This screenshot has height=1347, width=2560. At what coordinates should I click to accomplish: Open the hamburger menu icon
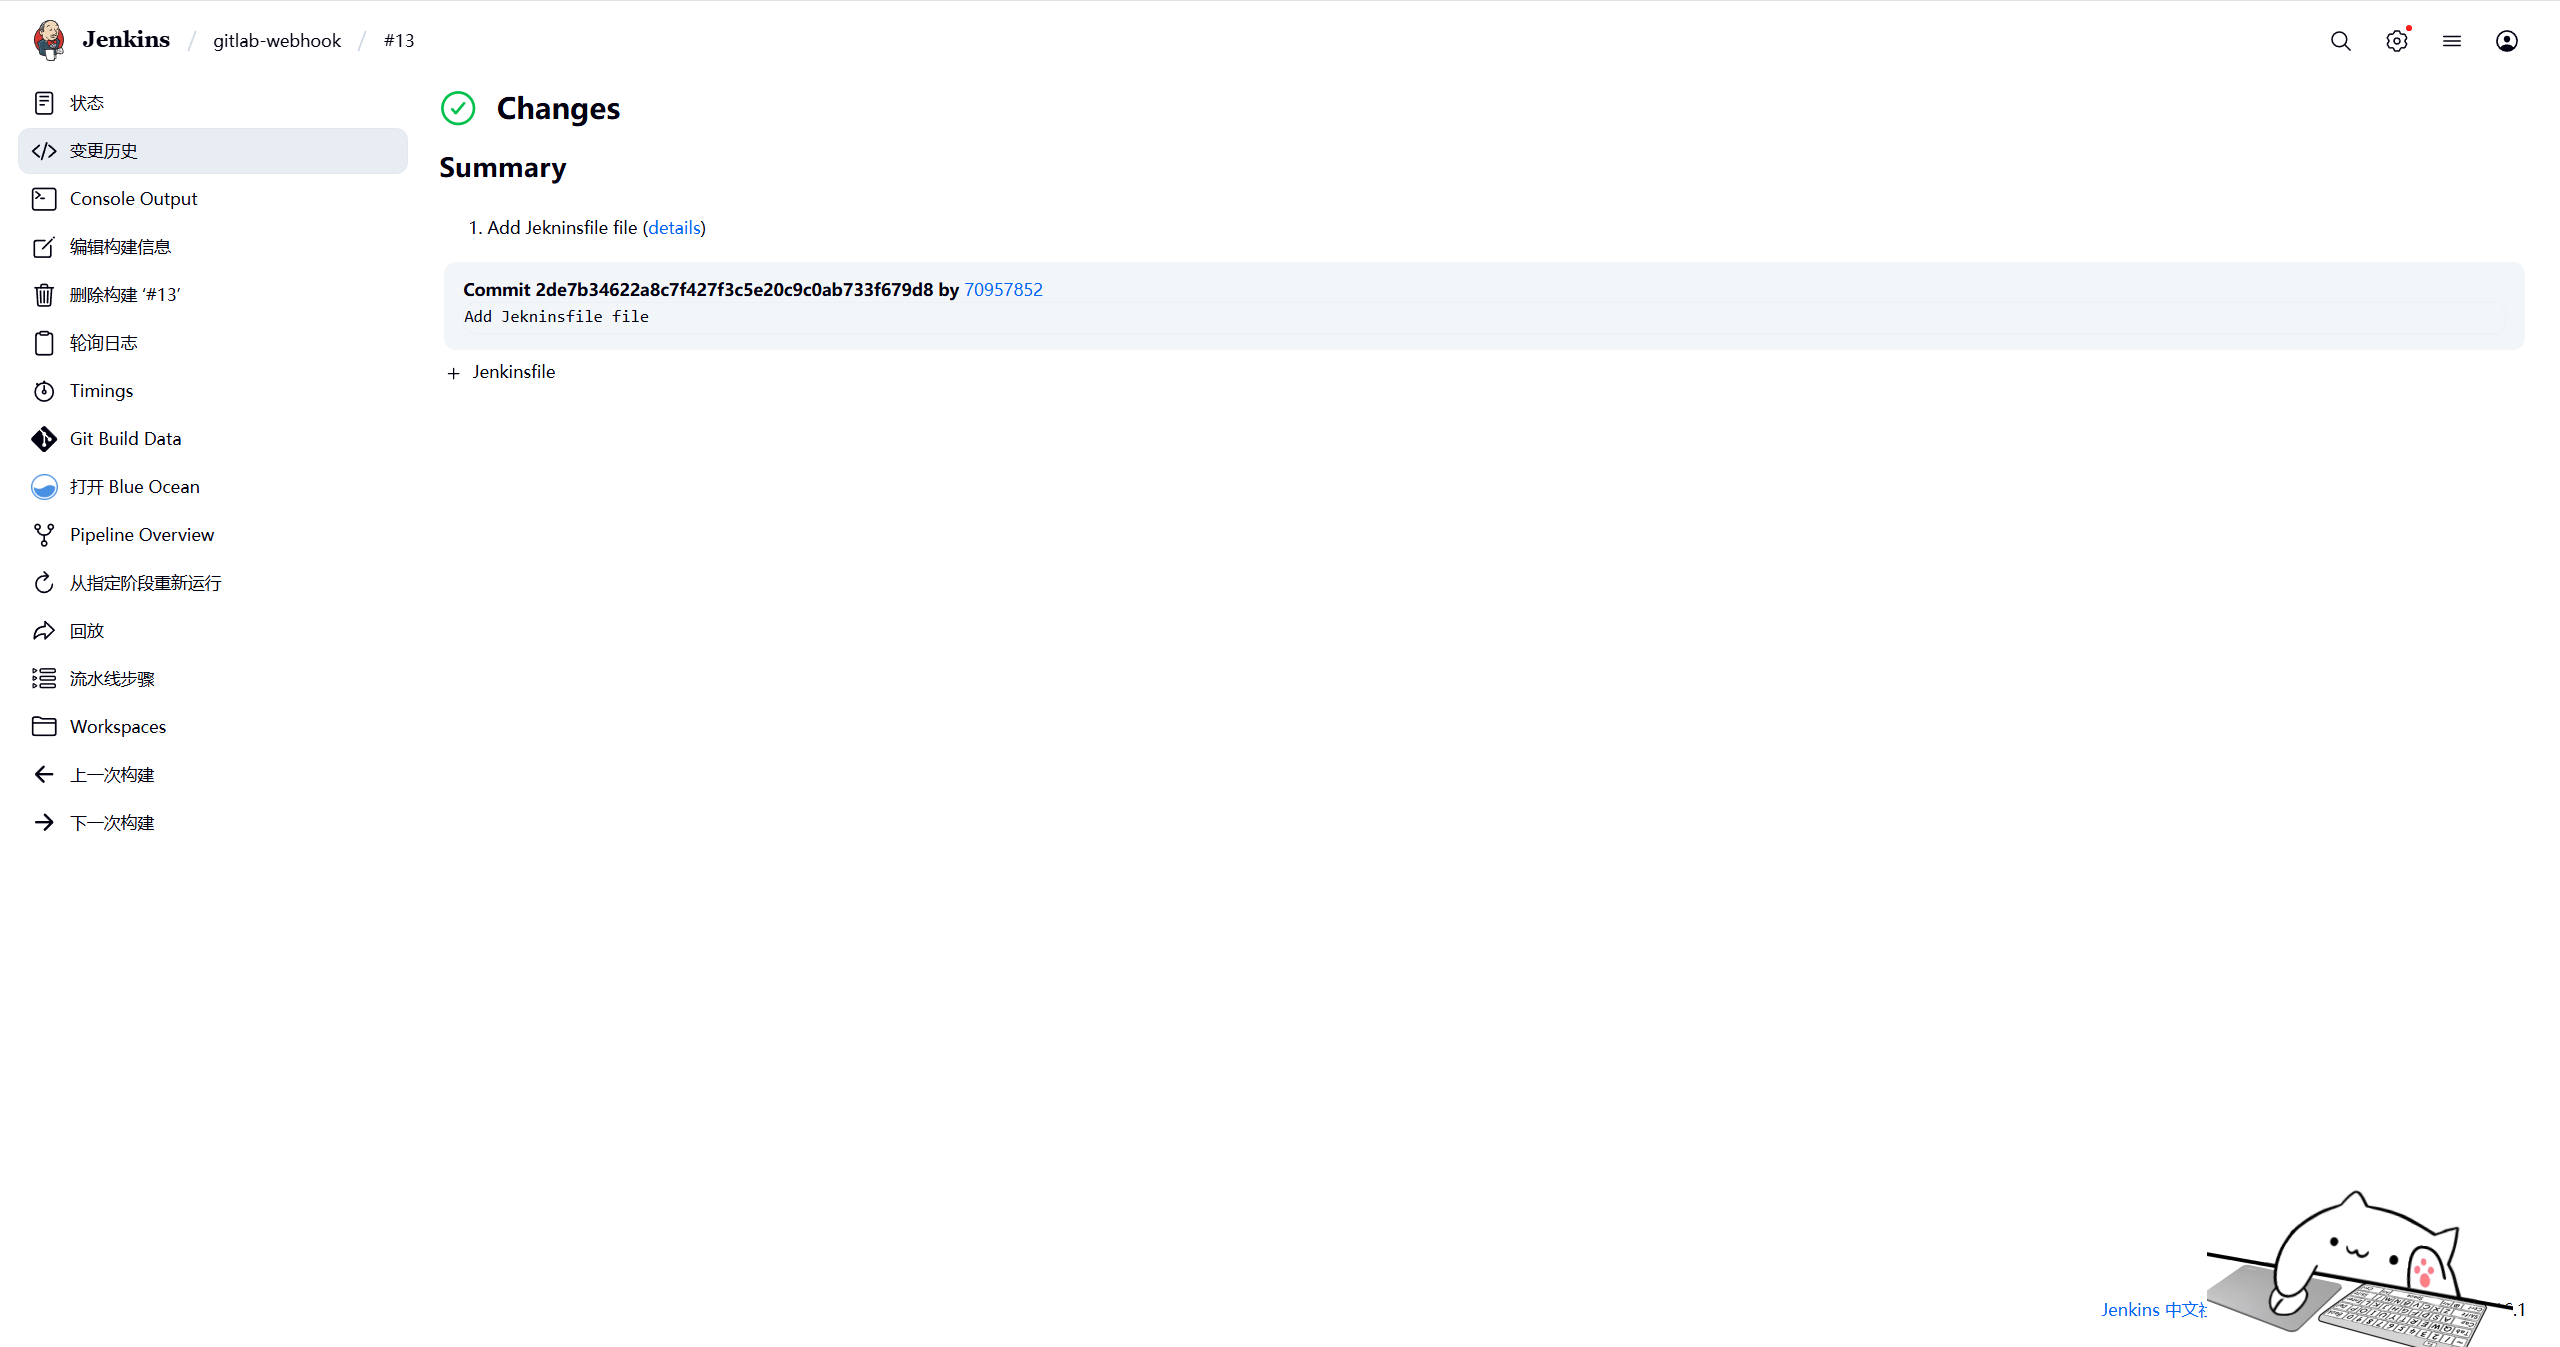coord(2451,41)
